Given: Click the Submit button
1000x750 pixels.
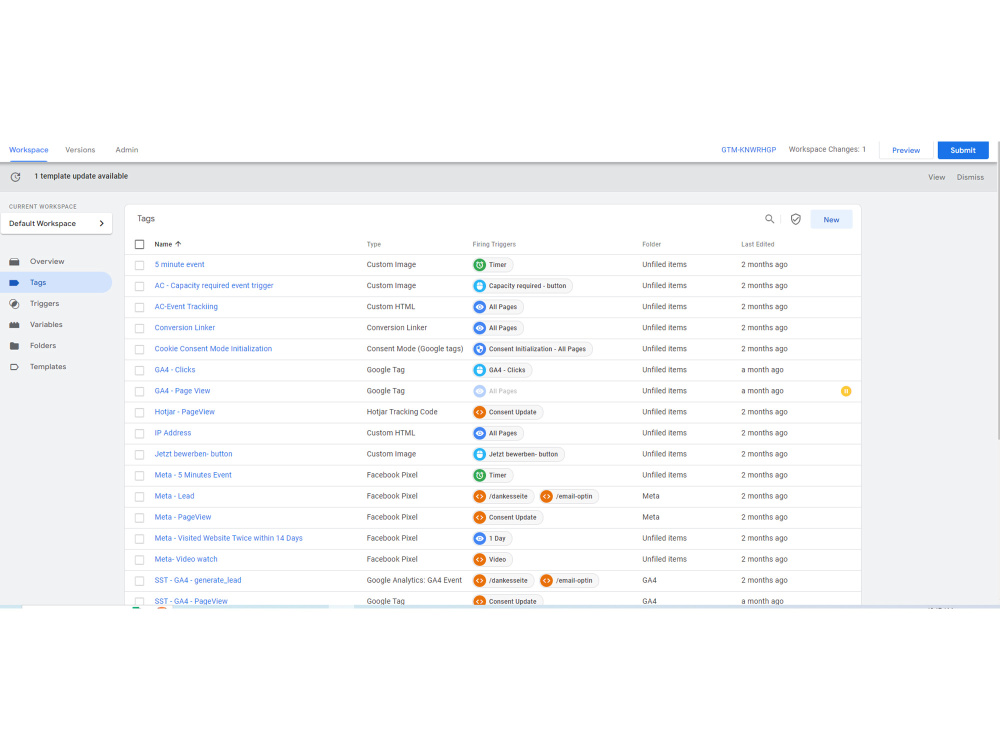Looking at the screenshot, I should (x=962, y=150).
